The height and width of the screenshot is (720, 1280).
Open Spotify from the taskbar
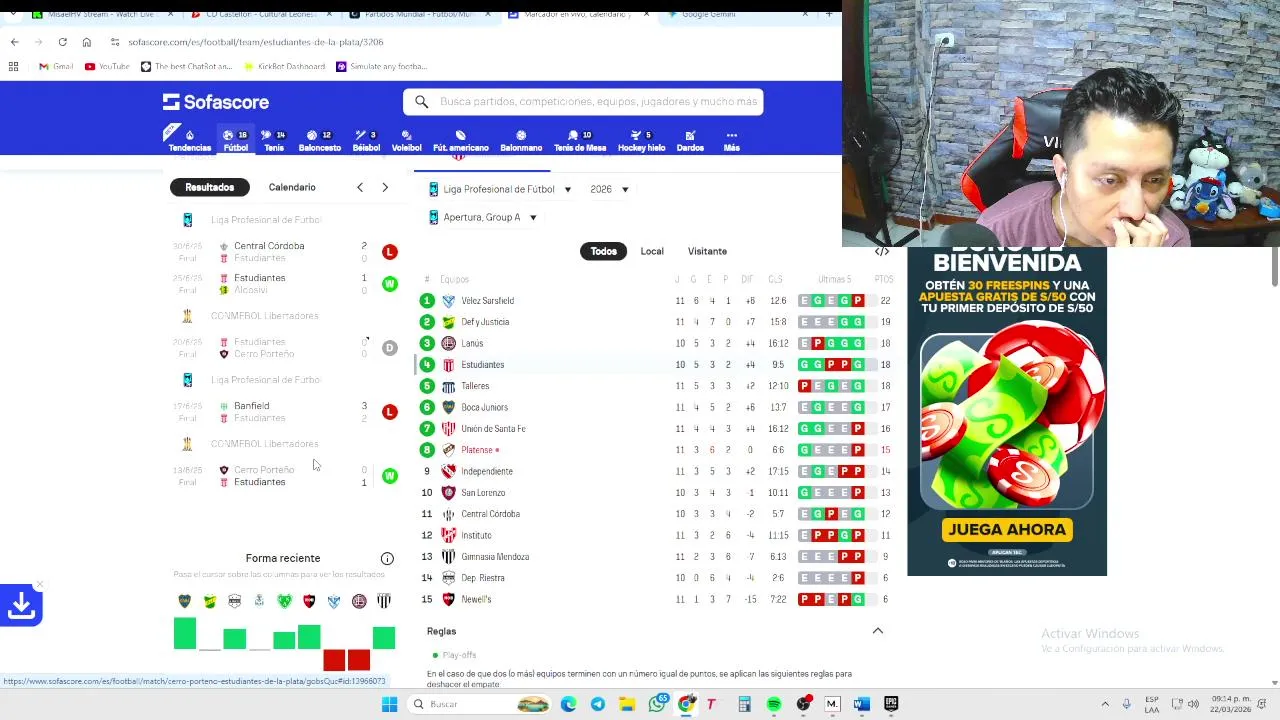(x=774, y=704)
